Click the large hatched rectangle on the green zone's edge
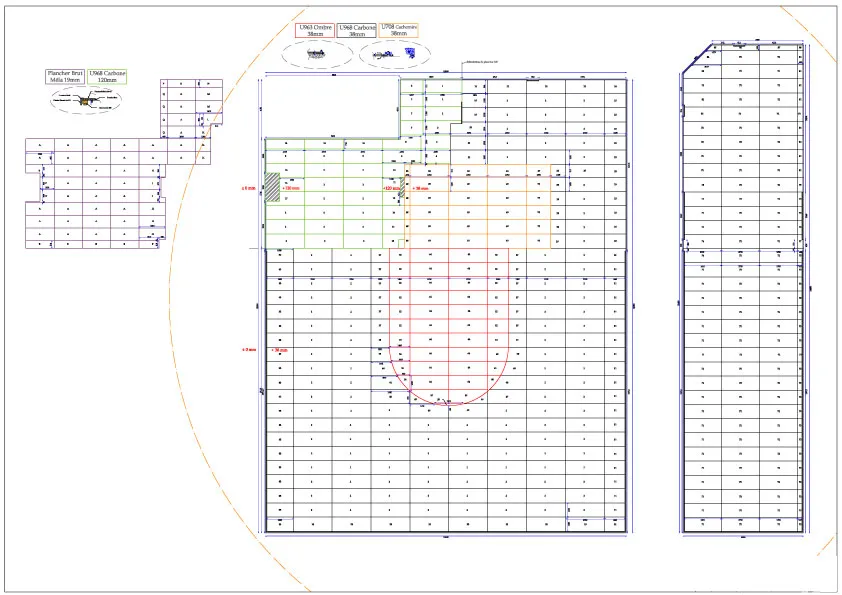Screen dimensions: 842x595 (272, 187)
